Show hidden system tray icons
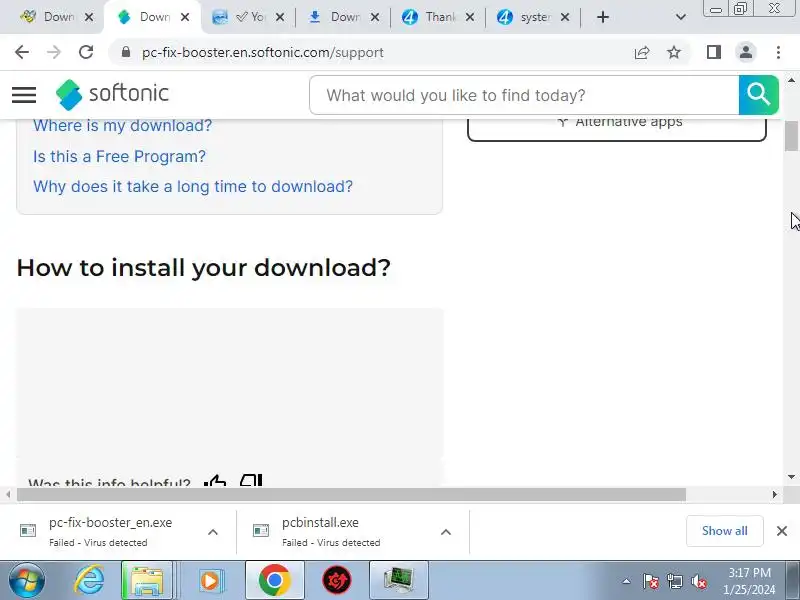Image resolution: width=800 pixels, height=600 pixels. [626, 581]
